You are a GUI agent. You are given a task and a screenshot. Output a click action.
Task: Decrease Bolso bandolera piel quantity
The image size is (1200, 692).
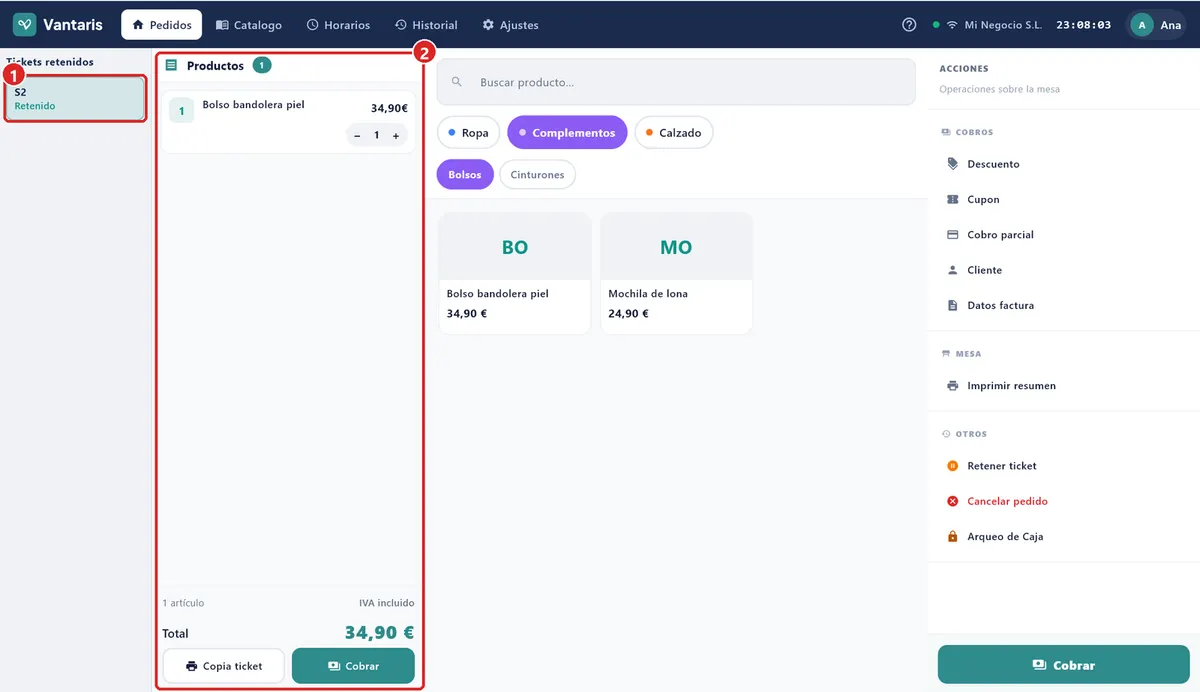click(357, 135)
